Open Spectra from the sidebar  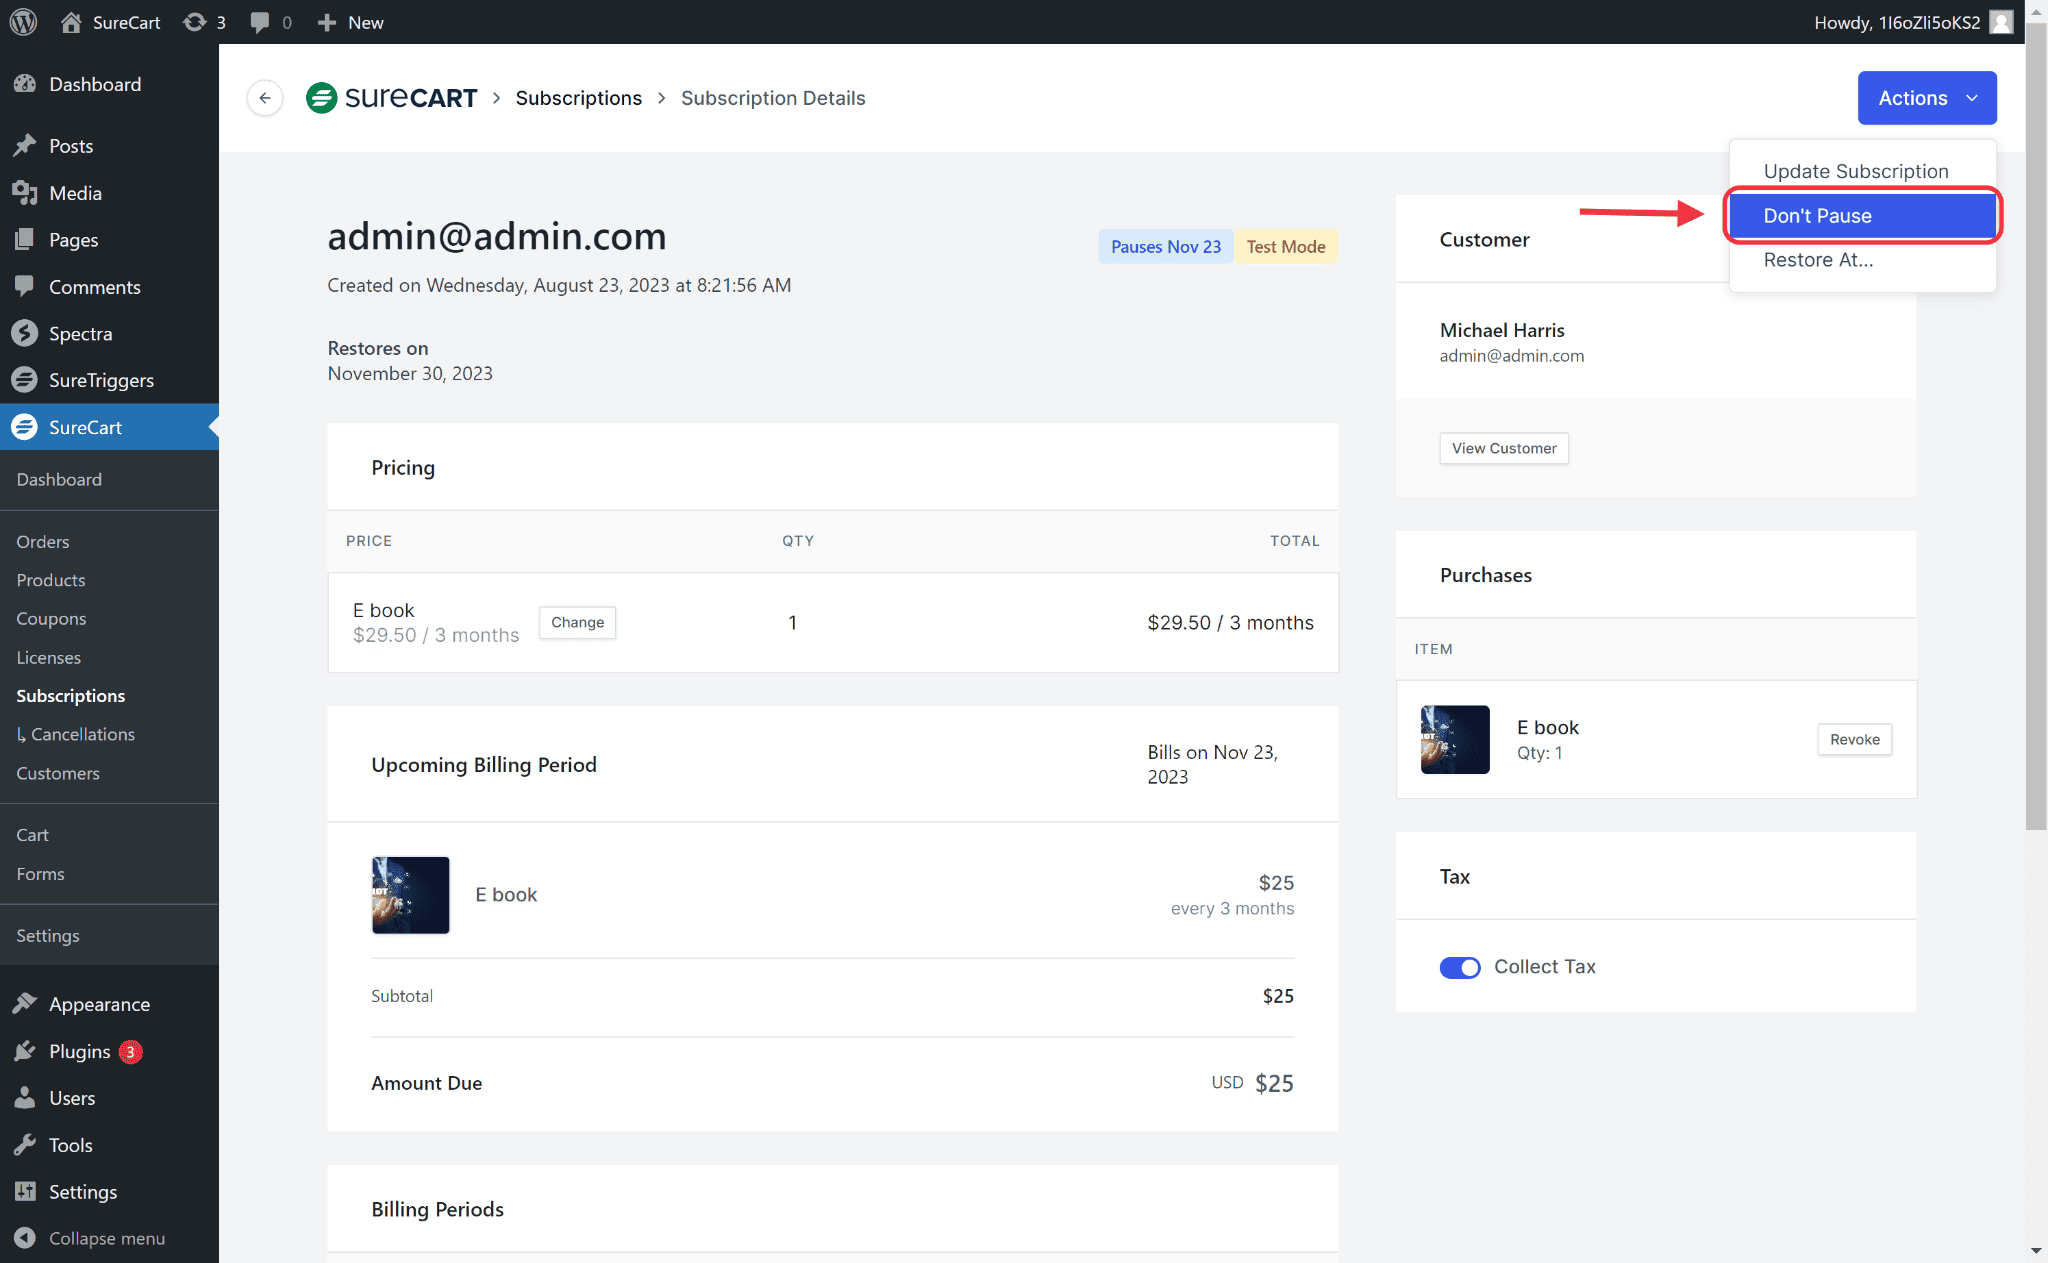pos(80,334)
